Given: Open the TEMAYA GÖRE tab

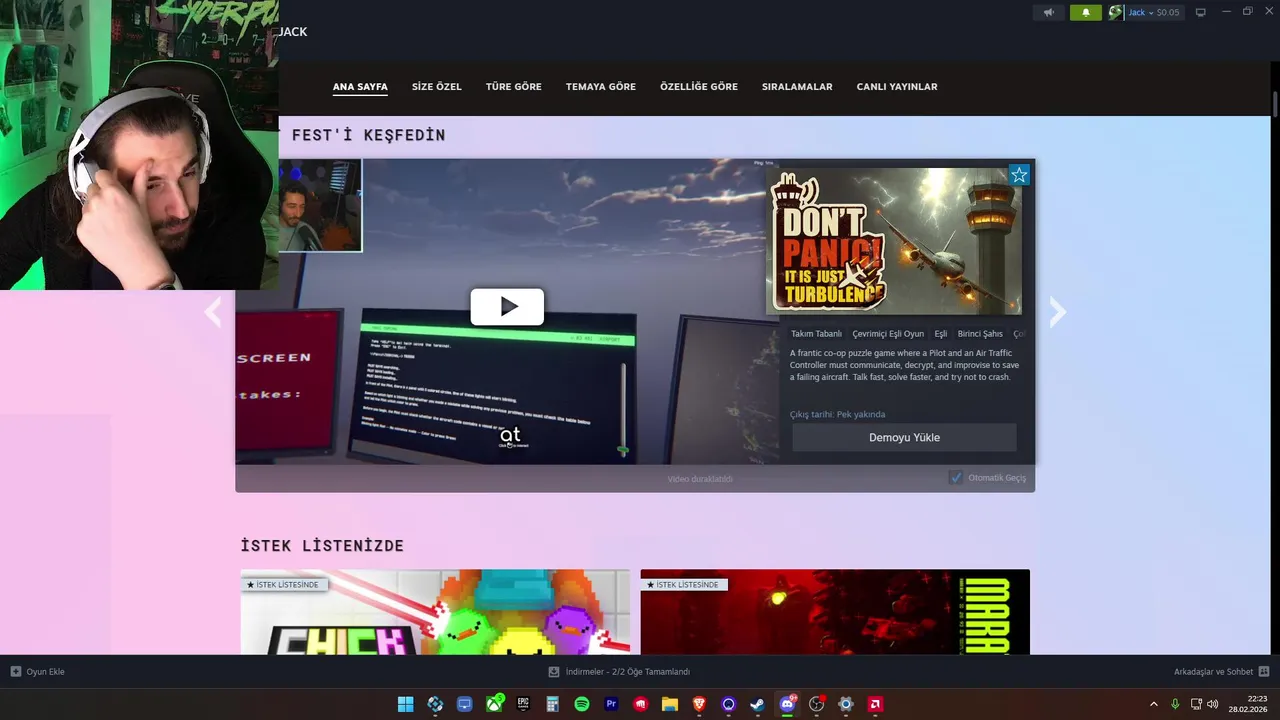Looking at the screenshot, I should [x=601, y=87].
